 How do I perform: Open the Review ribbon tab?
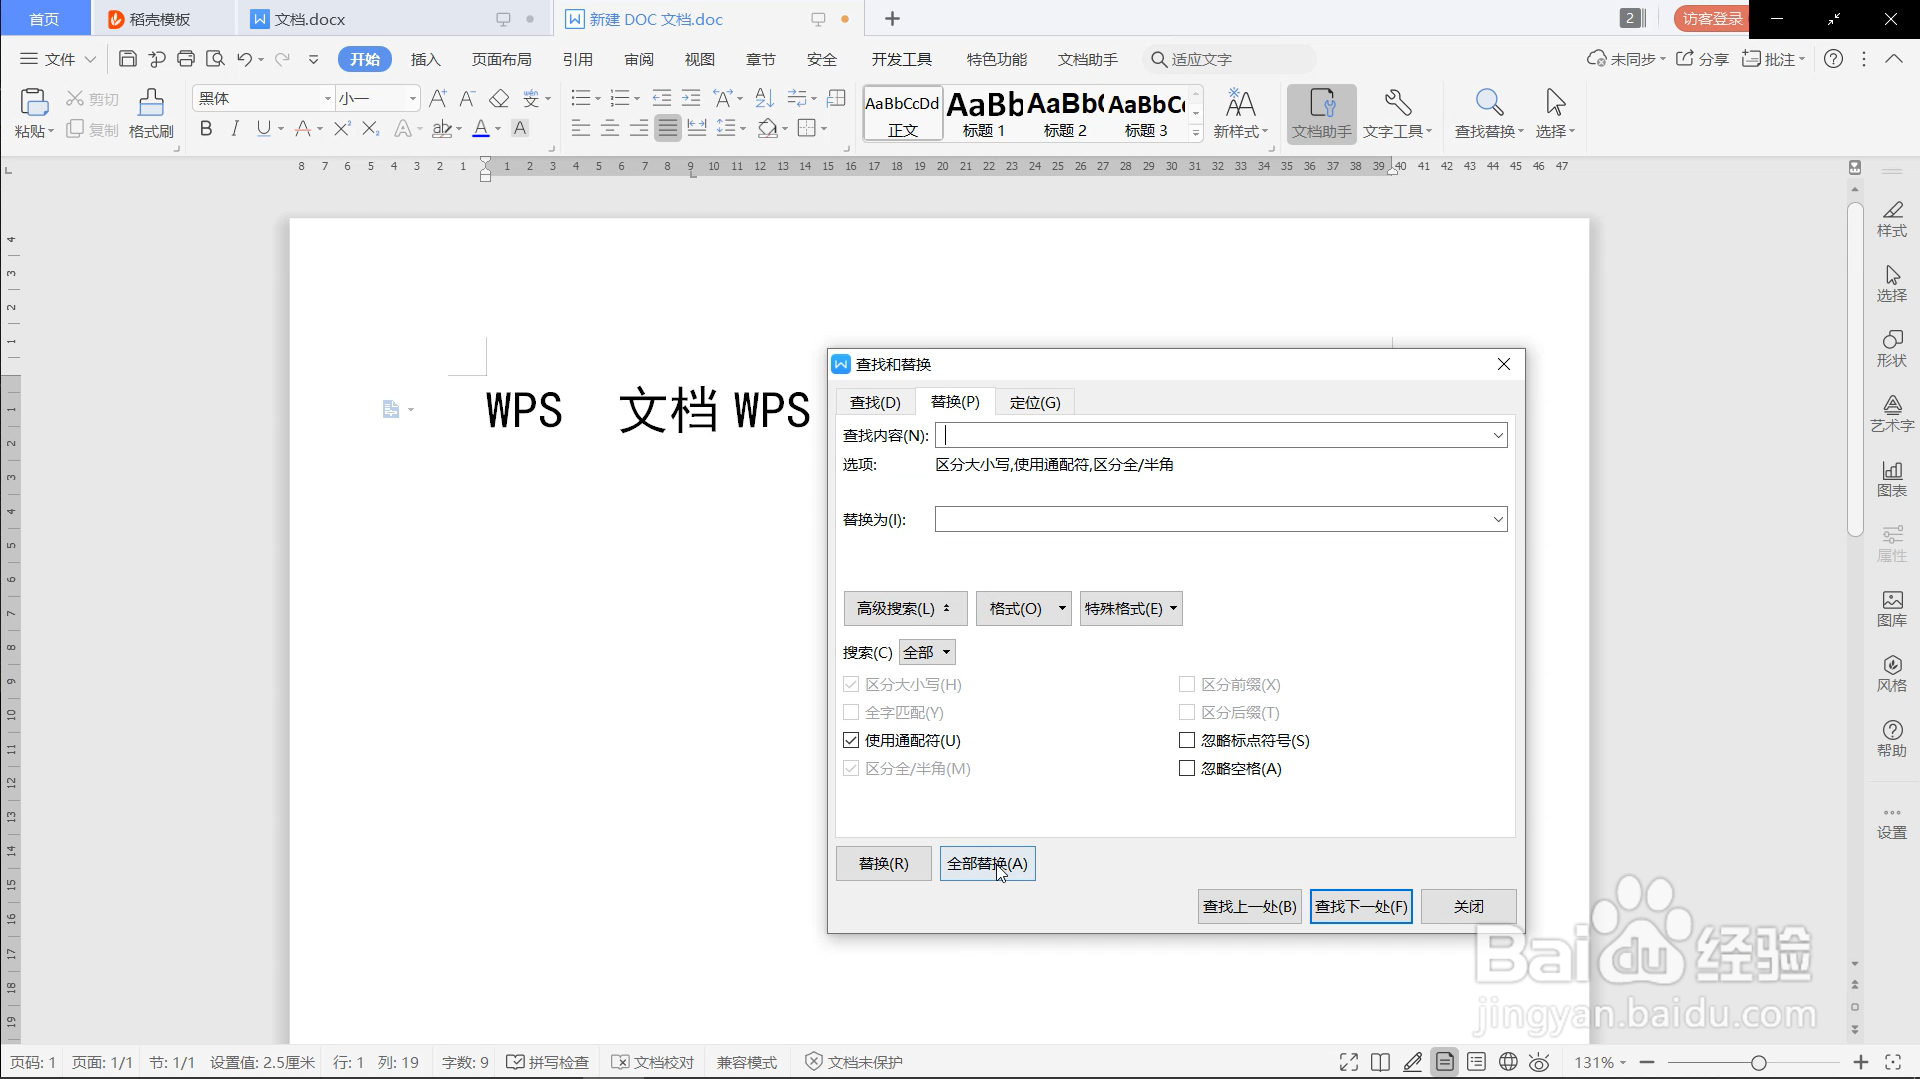(639, 59)
